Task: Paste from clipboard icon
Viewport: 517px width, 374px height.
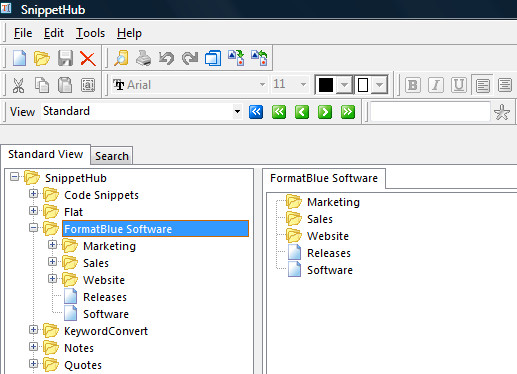Action: (x=65, y=85)
